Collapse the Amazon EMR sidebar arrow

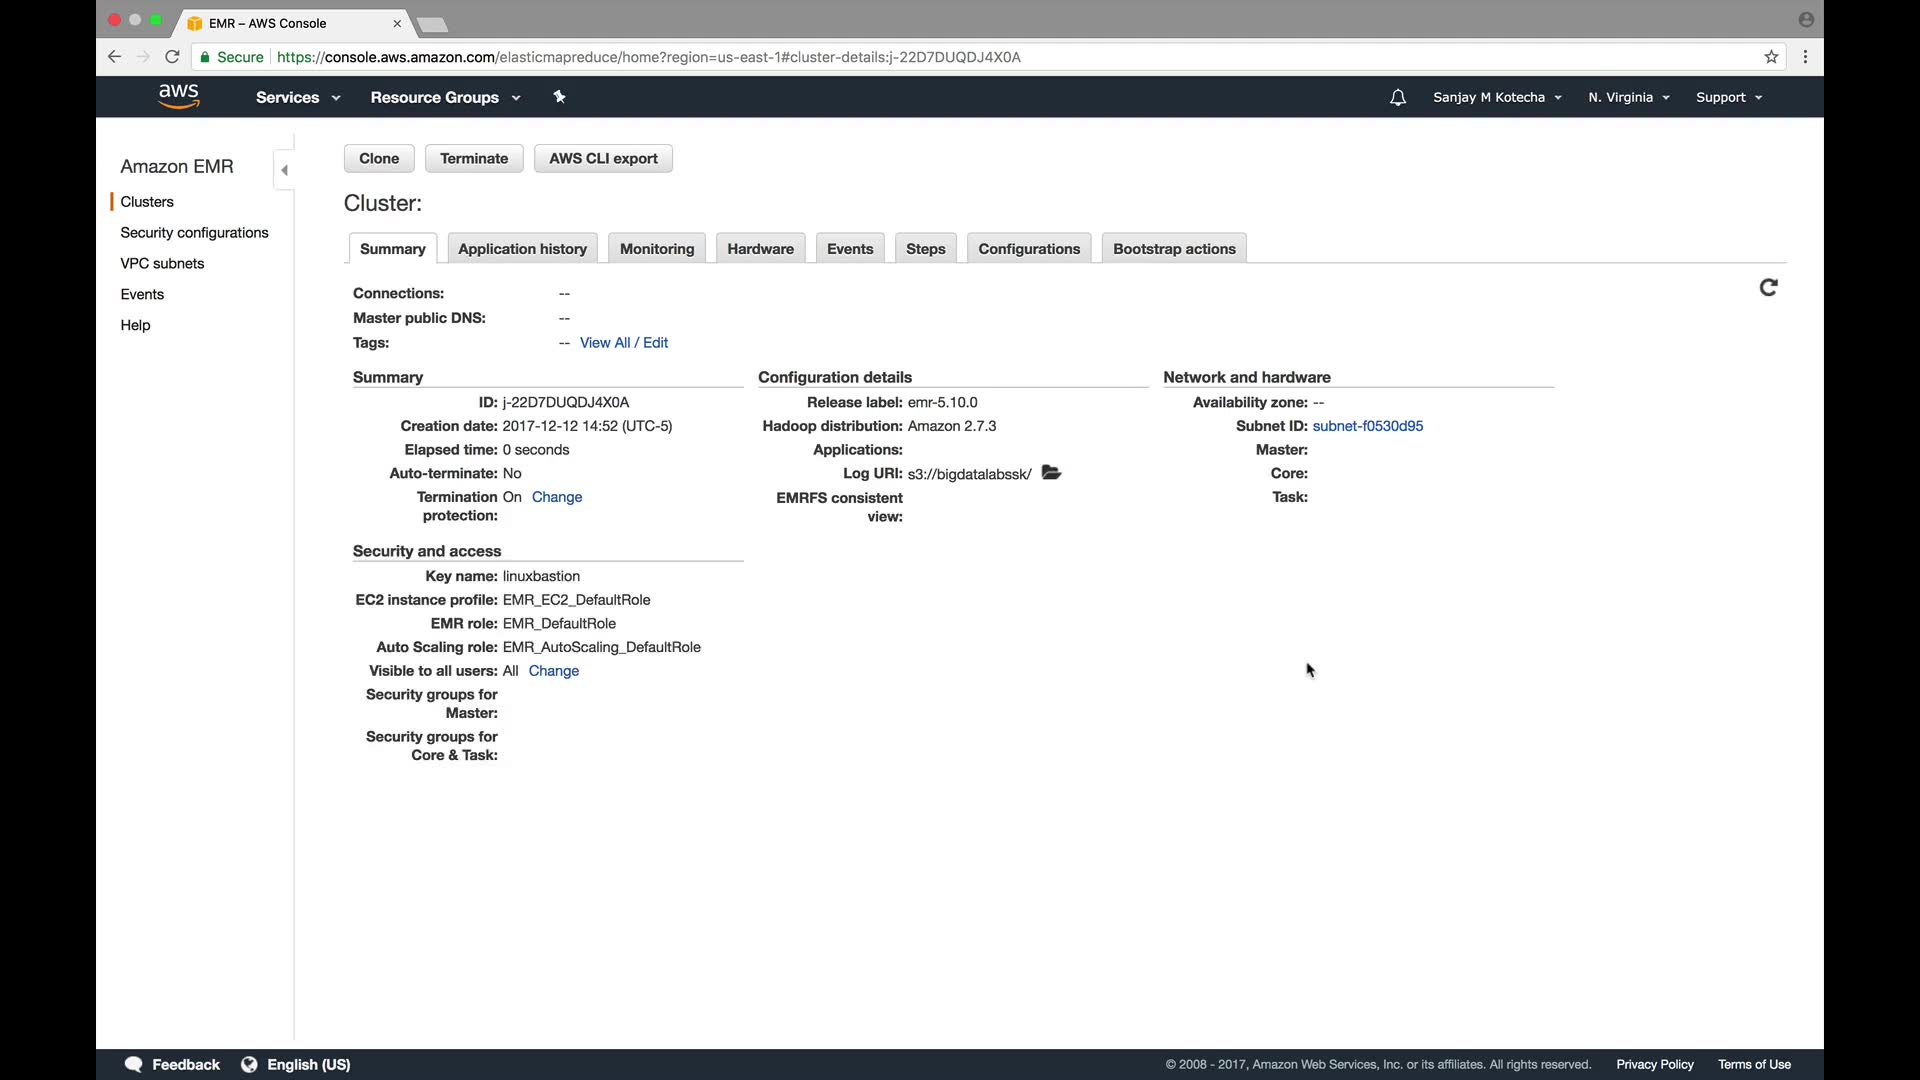tap(284, 170)
